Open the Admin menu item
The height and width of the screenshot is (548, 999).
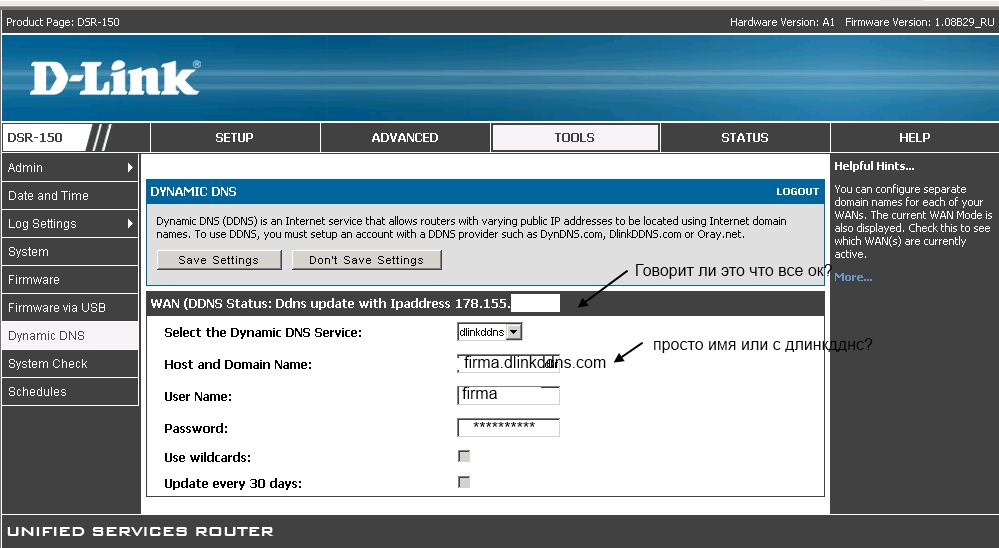(x=70, y=168)
